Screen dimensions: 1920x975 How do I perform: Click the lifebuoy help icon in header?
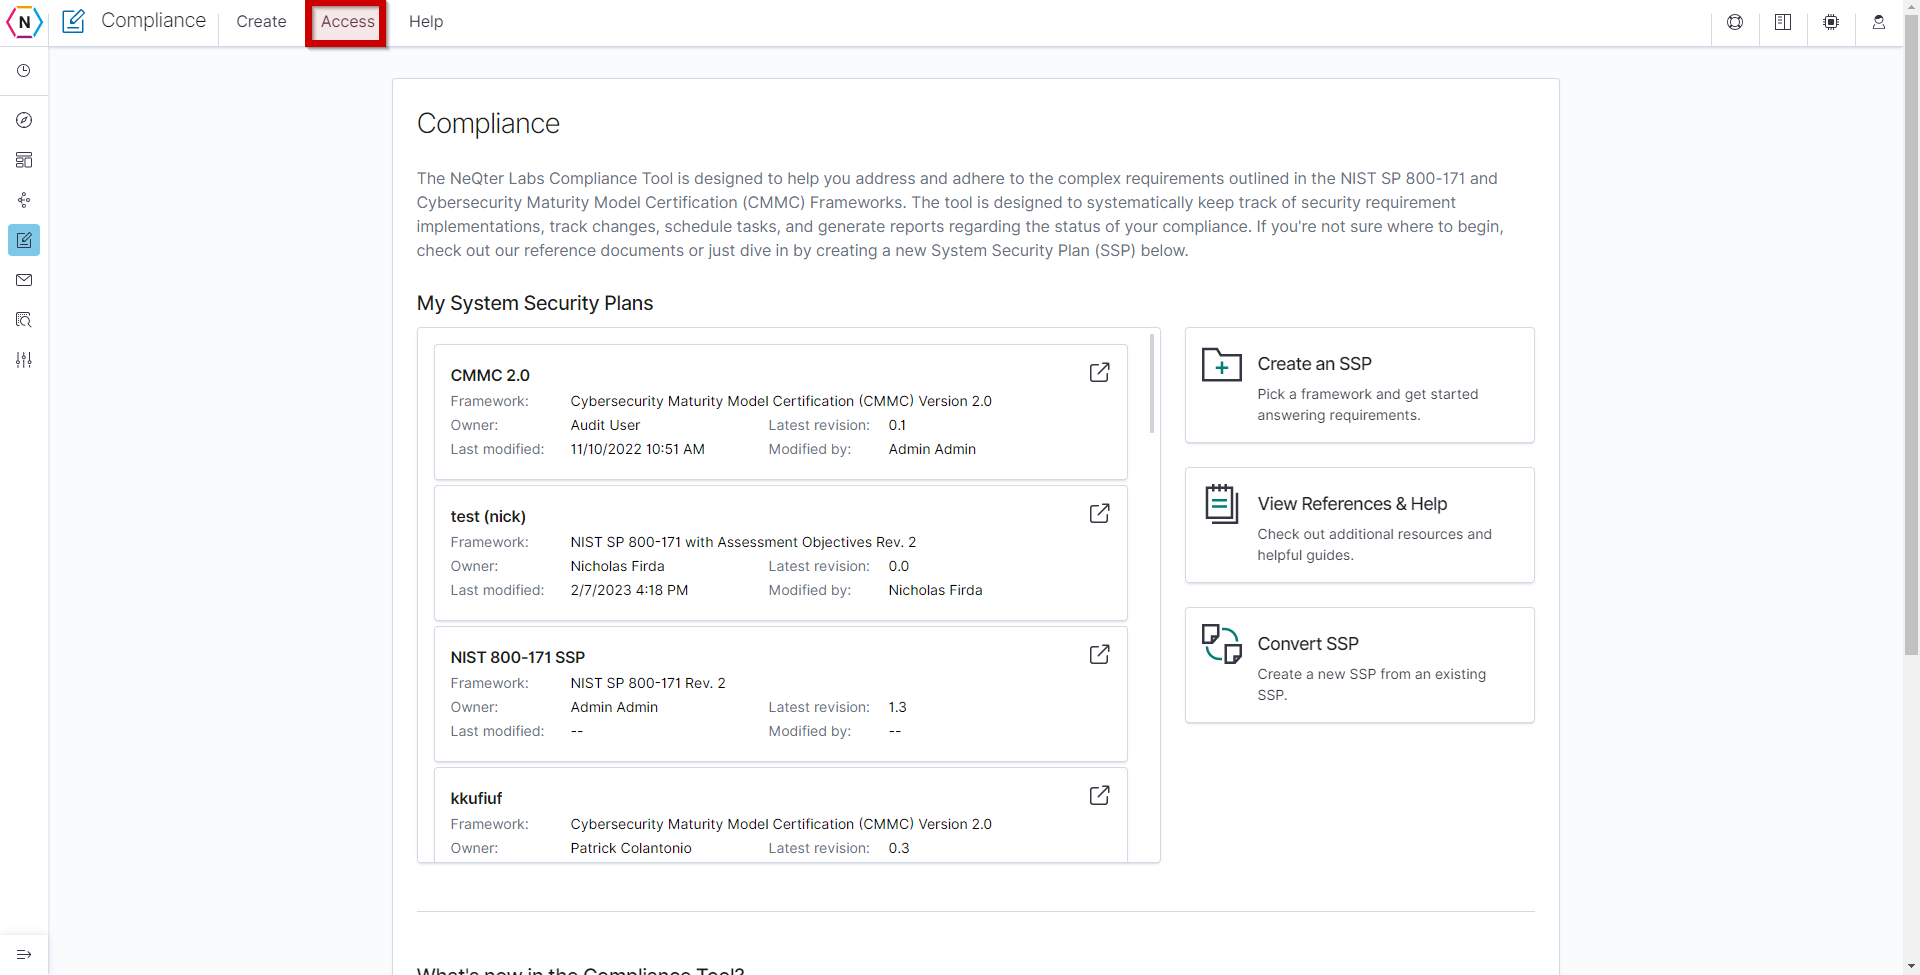click(x=1735, y=22)
